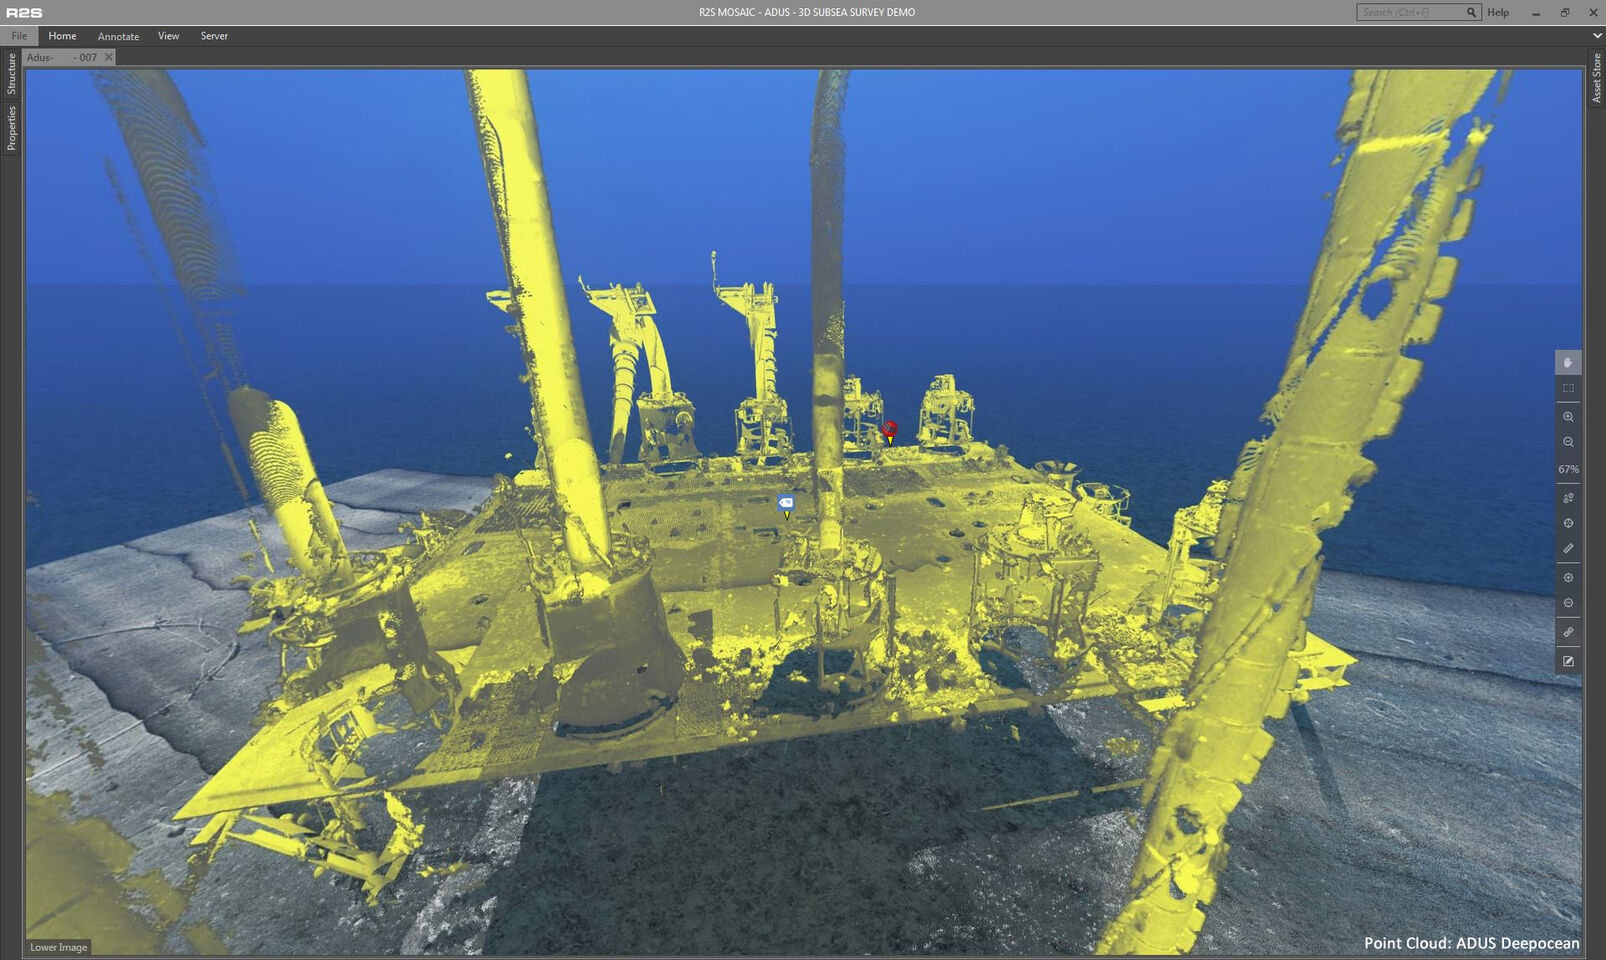The width and height of the screenshot is (1606, 960).
Task: Open the Asset Store side panel
Action: 1596,78
